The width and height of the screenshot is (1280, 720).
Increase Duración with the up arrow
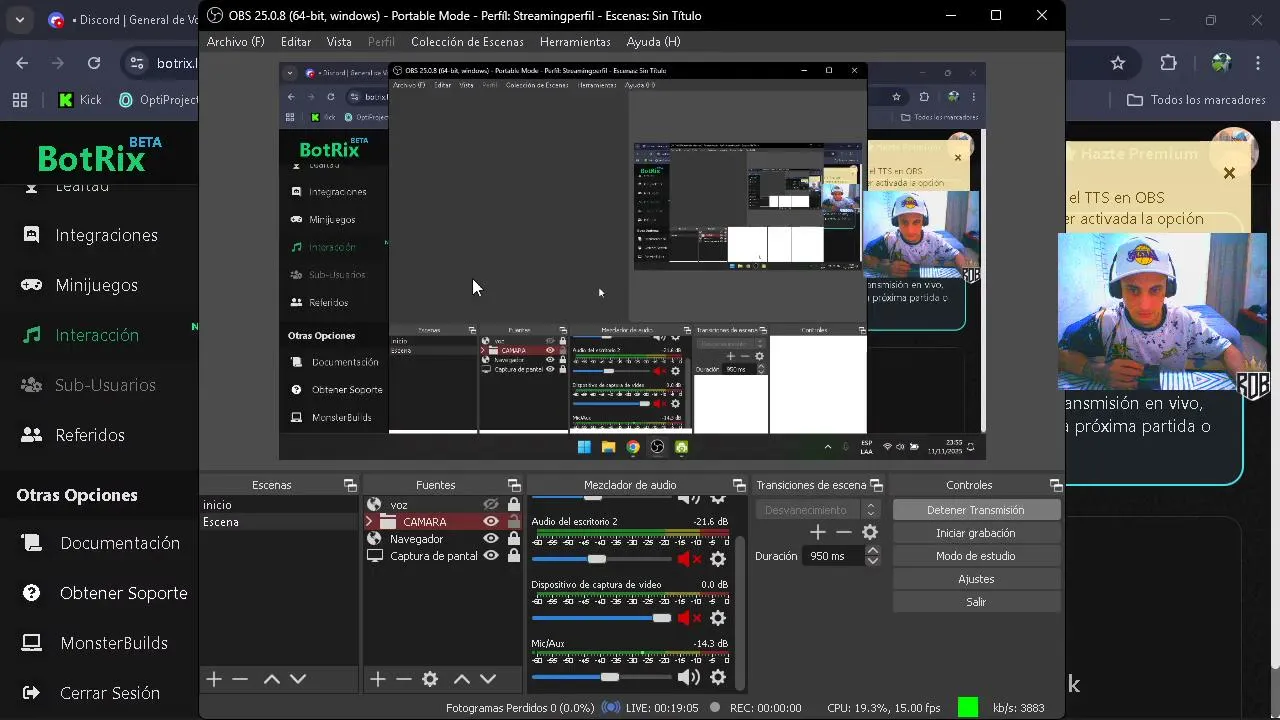point(873,551)
